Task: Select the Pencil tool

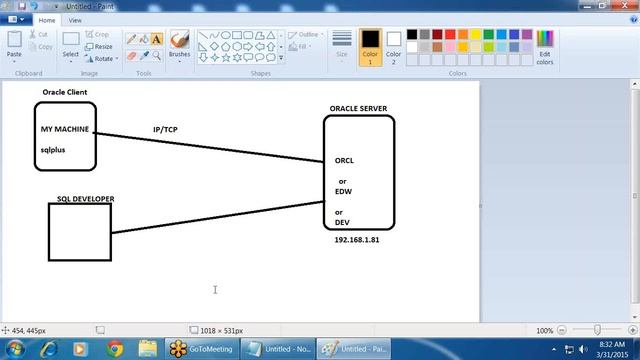Action: [131, 39]
